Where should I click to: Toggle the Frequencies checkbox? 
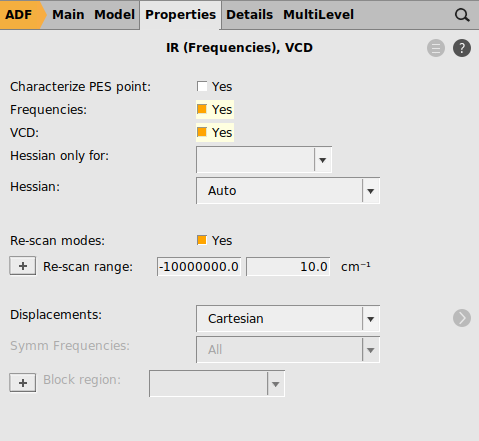202,109
